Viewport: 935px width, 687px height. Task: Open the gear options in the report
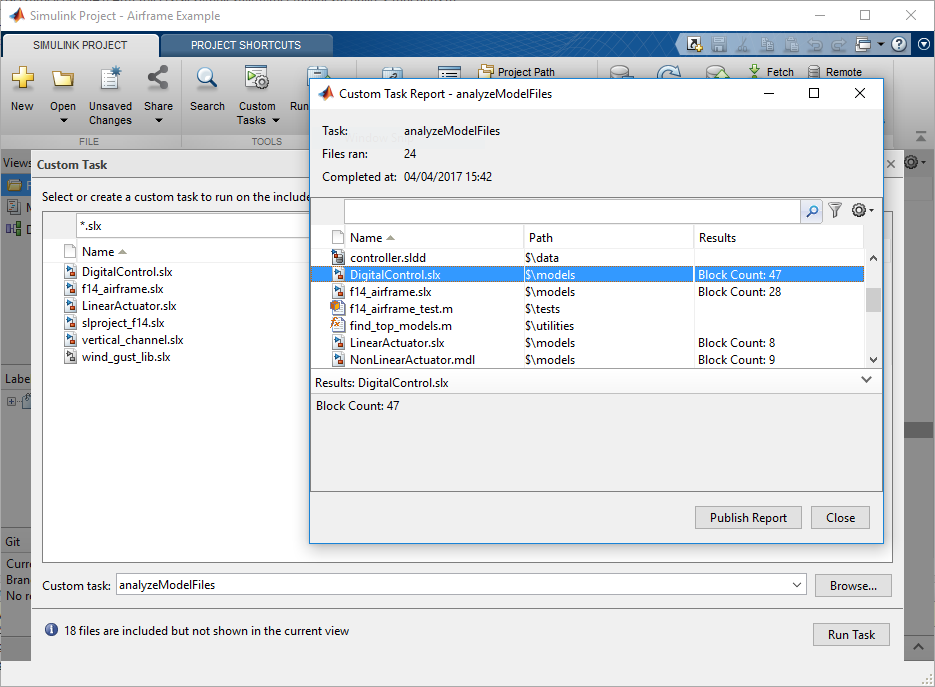(862, 210)
